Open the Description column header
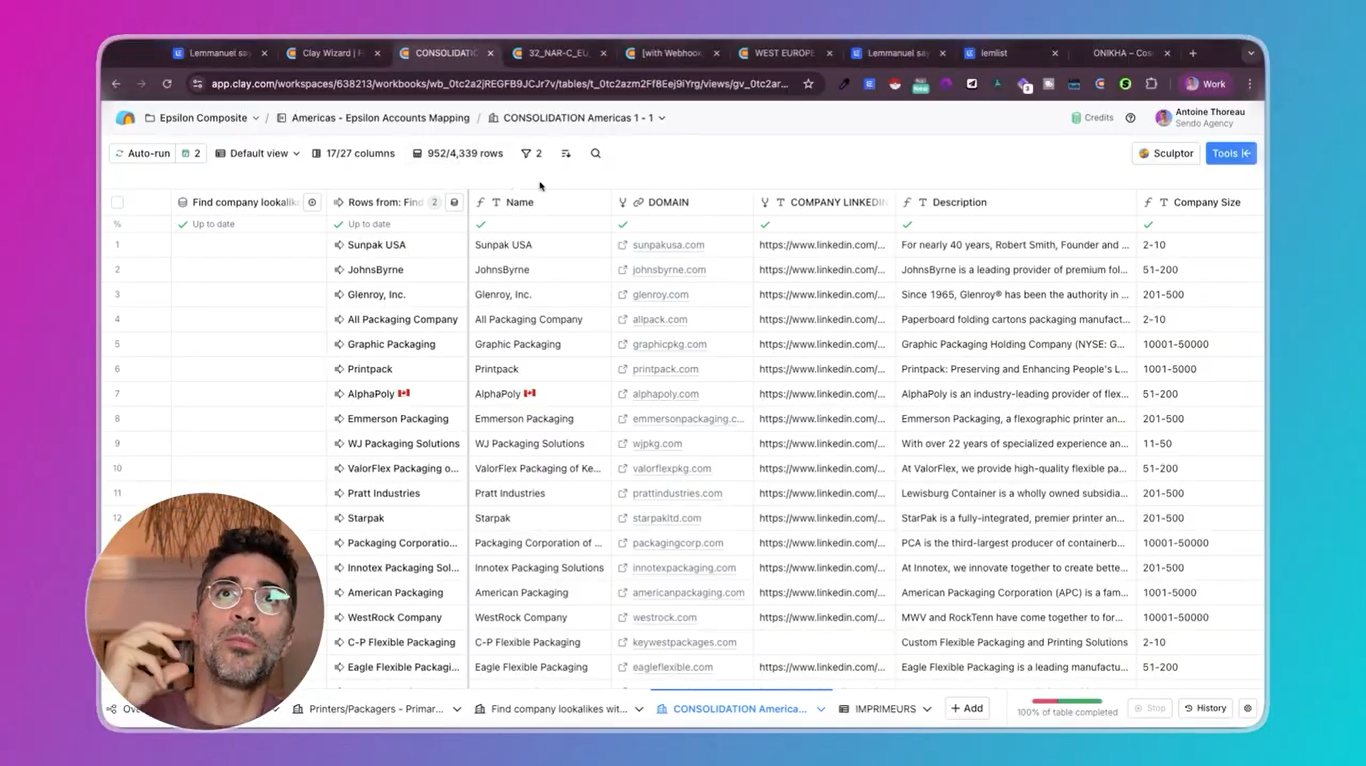The height and width of the screenshot is (766, 1366). pyautogui.click(x=1016, y=202)
